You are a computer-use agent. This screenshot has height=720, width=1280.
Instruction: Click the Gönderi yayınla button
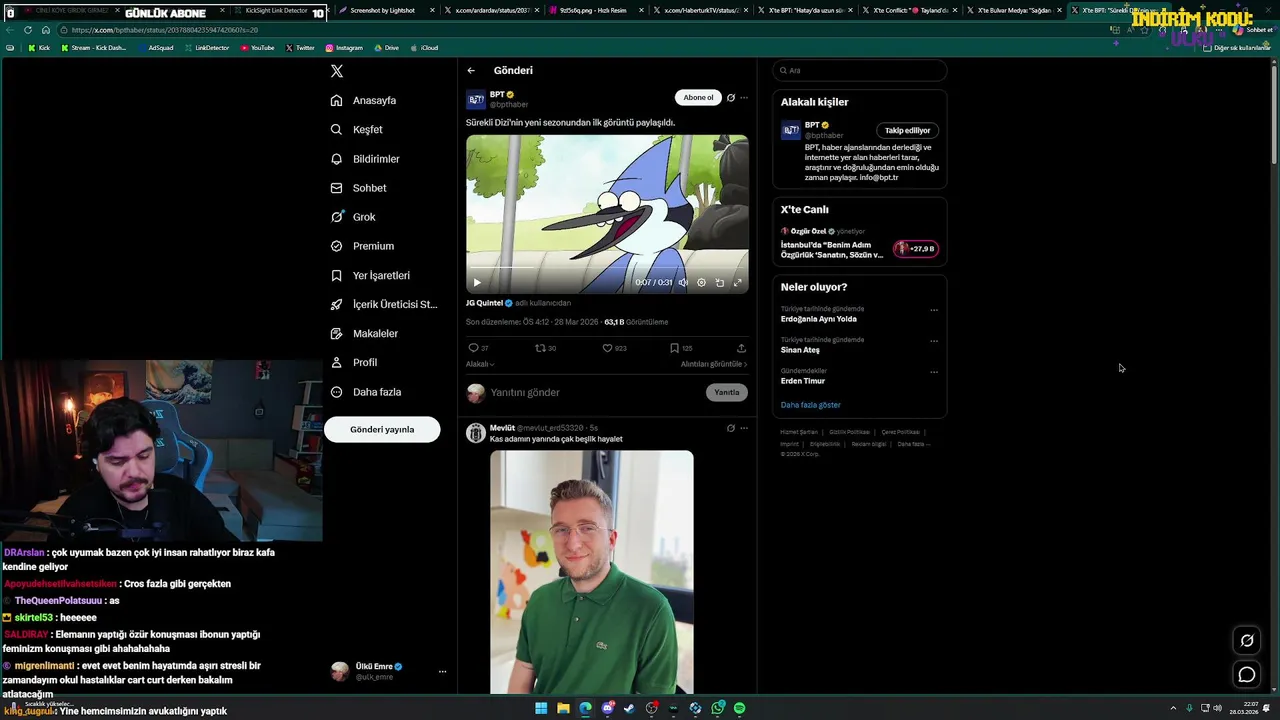pos(382,429)
